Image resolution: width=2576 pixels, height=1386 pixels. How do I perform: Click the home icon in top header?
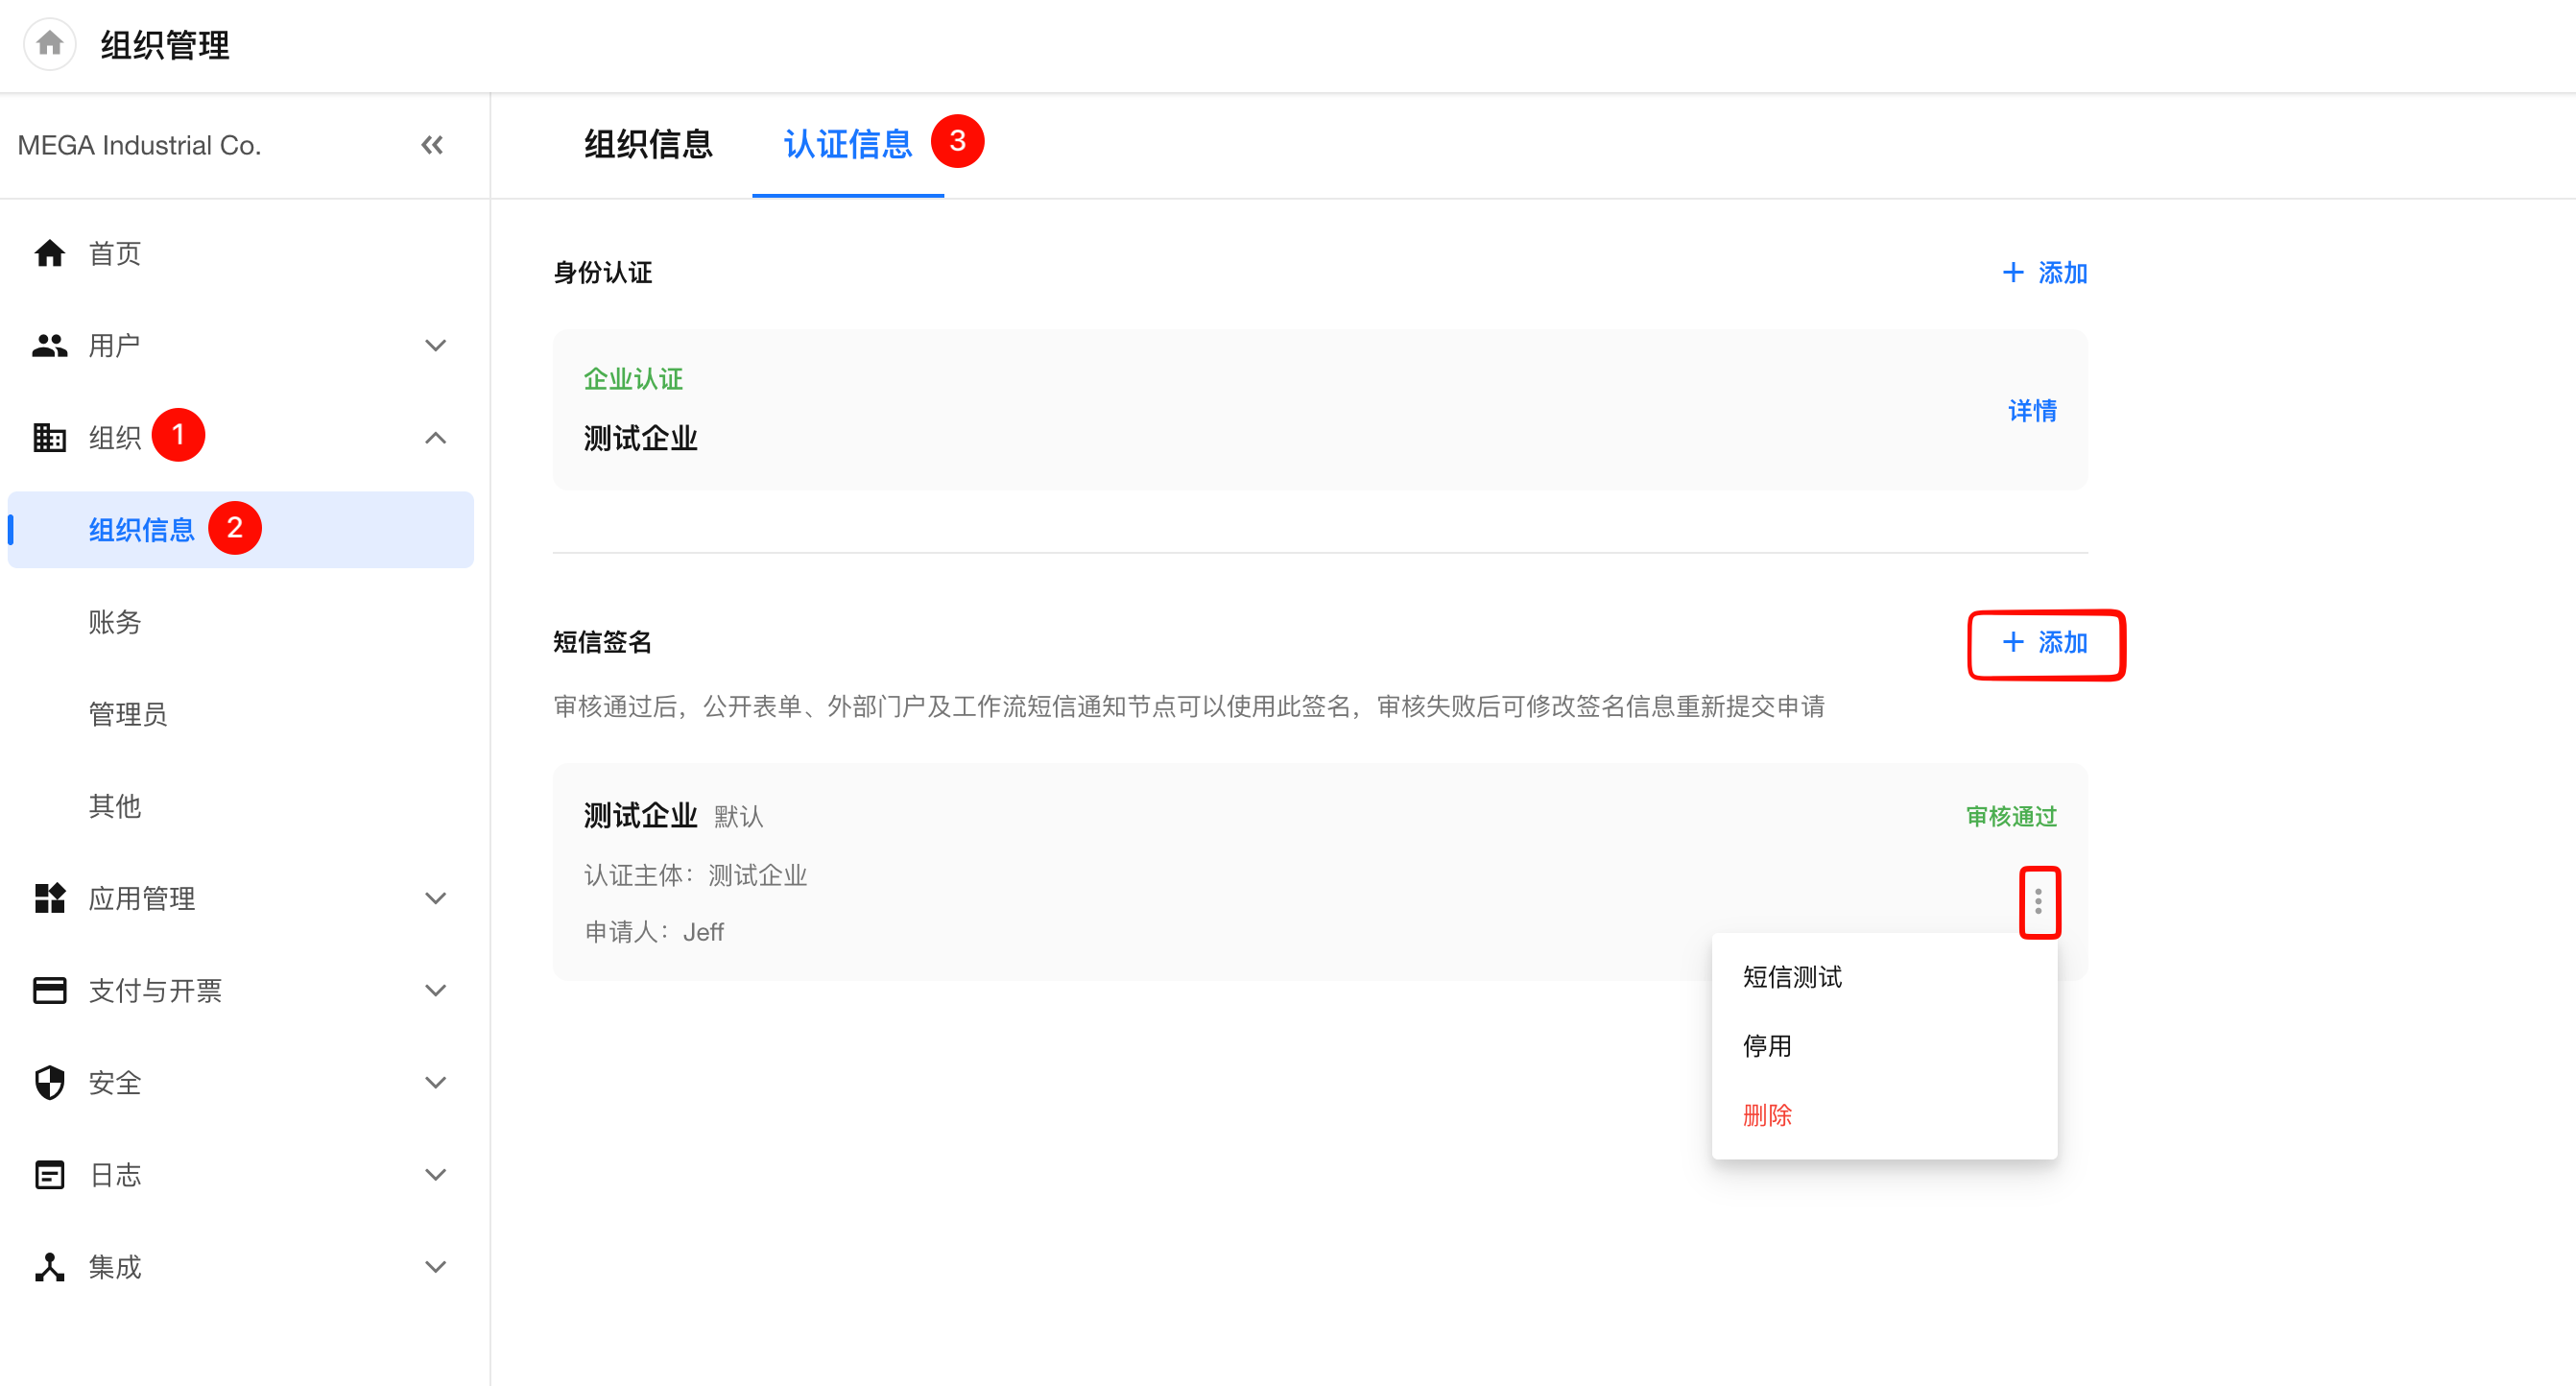tap(50, 44)
